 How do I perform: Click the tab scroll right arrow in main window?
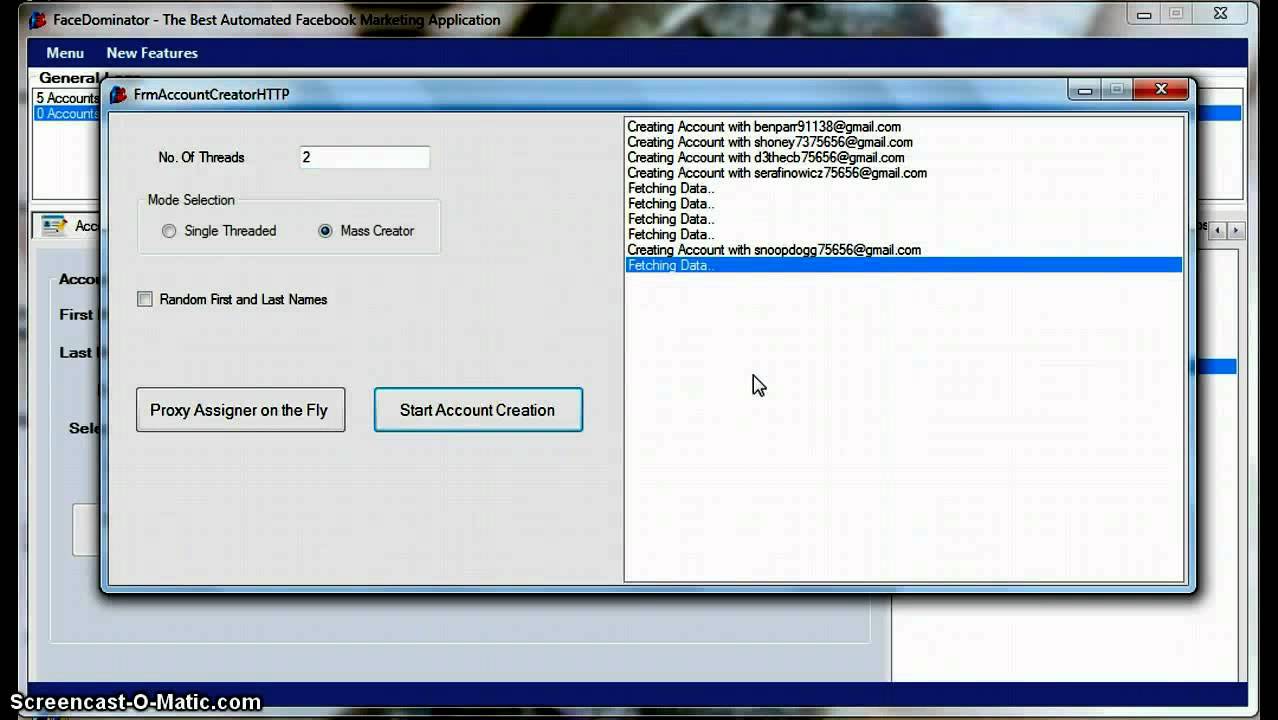coord(1236,231)
